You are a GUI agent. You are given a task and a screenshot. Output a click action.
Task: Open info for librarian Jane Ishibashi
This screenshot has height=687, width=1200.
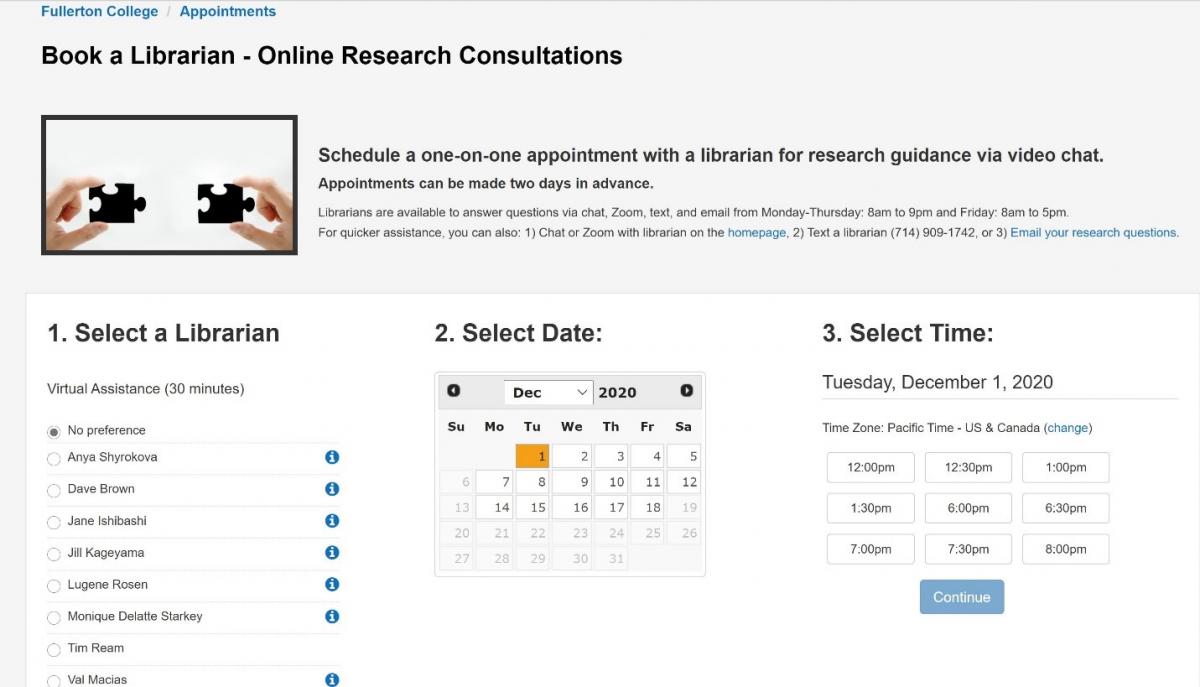point(332,521)
